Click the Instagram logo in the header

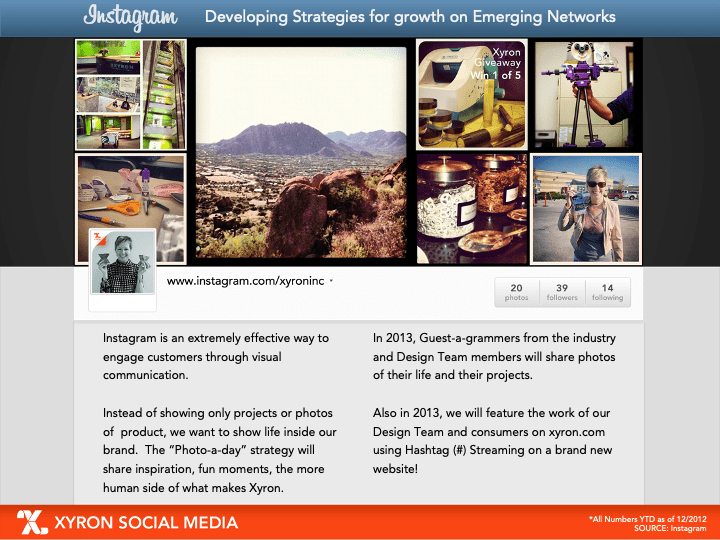tap(130, 17)
